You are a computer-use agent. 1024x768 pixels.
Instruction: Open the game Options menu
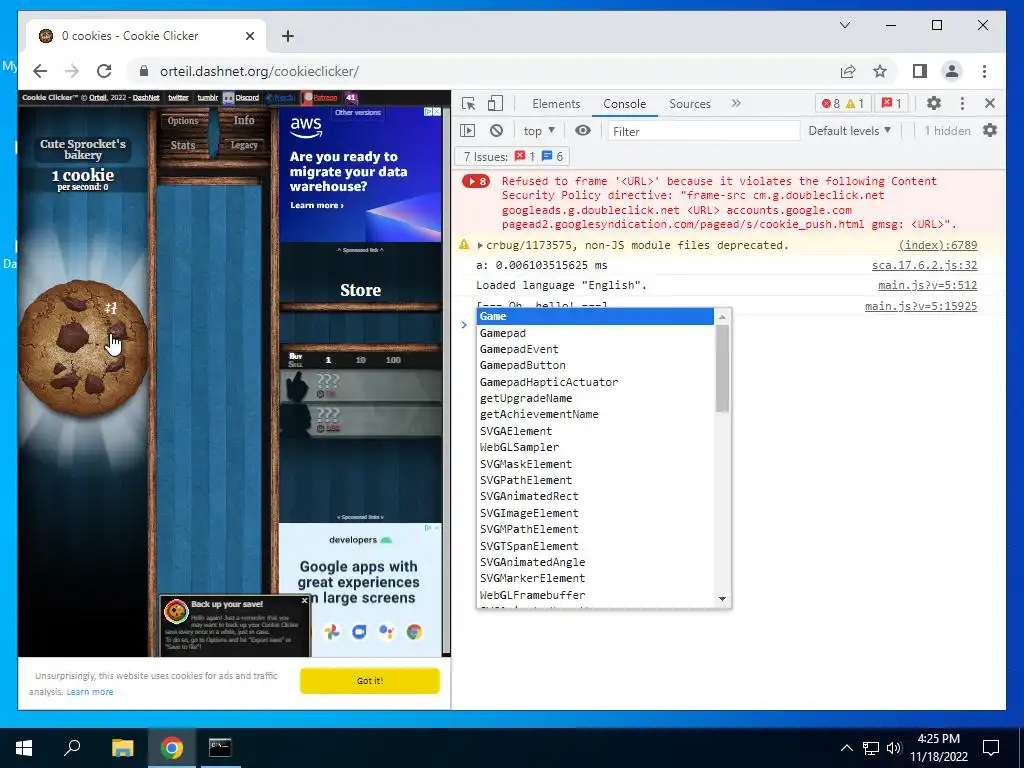pyautogui.click(x=183, y=121)
